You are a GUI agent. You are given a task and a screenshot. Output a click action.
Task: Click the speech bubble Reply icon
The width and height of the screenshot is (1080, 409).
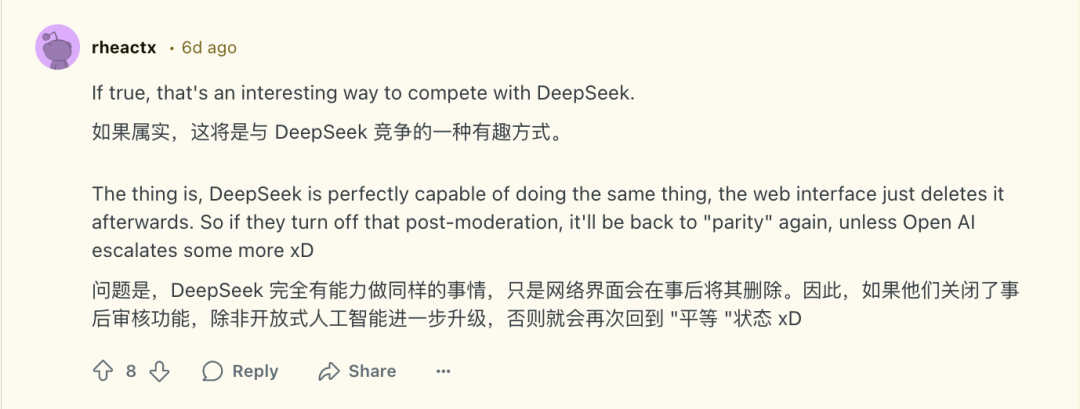(x=213, y=371)
